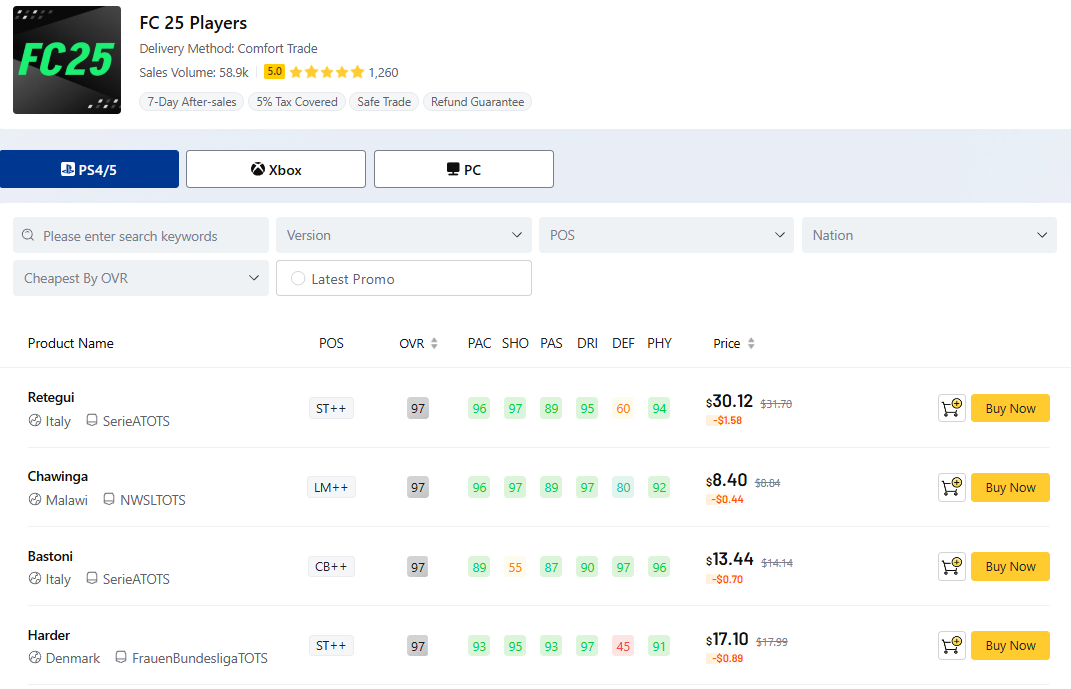Switch to the Xbox platform tab
1071x689 pixels.
[x=276, y=169]
